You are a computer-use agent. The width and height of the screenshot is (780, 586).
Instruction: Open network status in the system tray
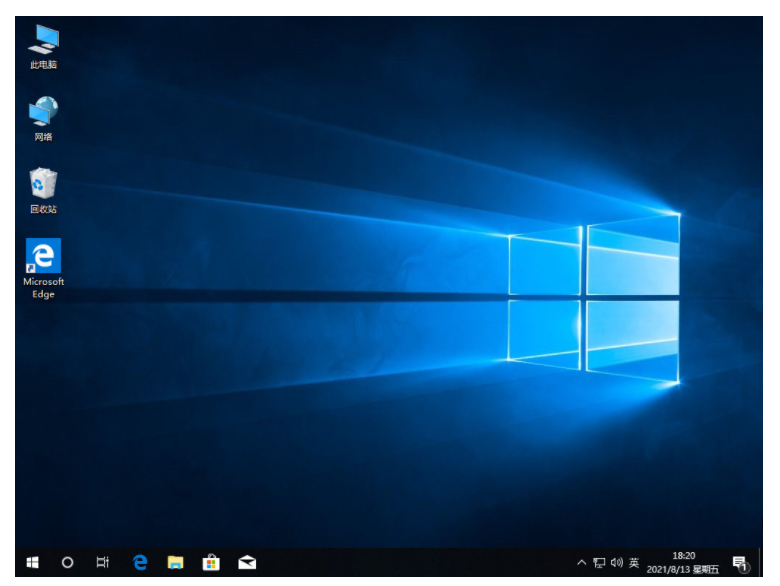click(599, 563)
